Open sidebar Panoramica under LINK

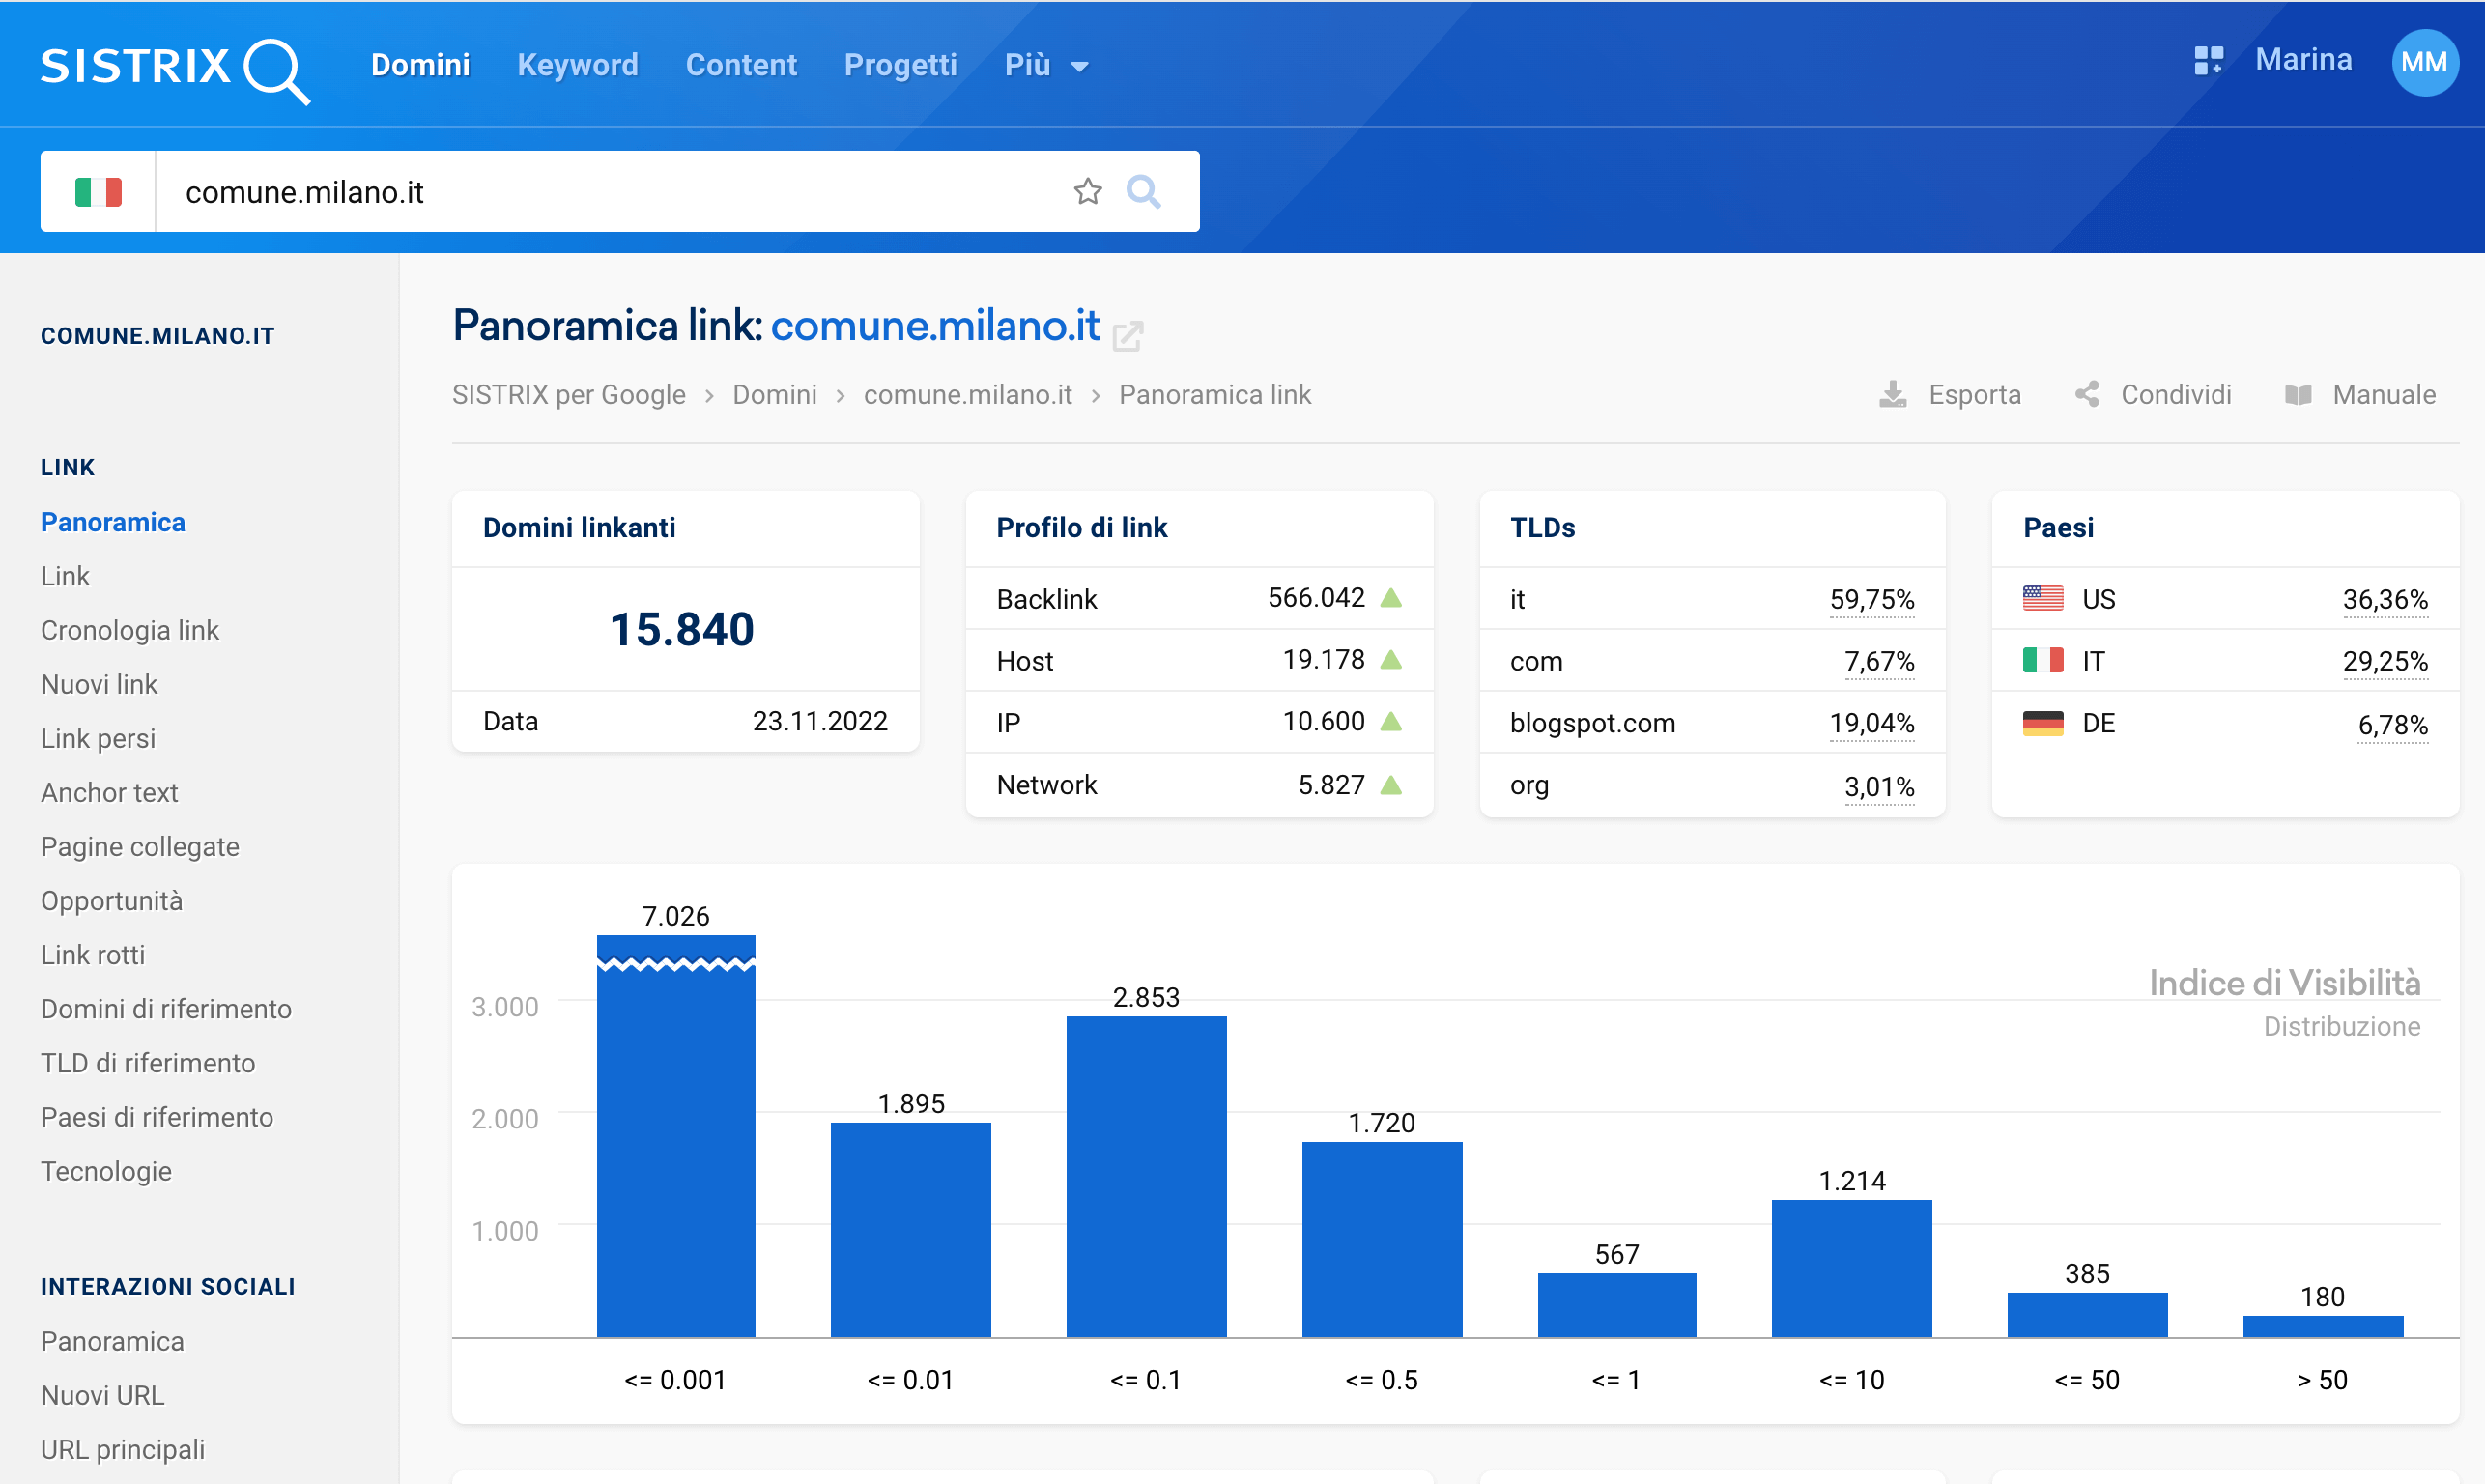(x=113, y=522)
